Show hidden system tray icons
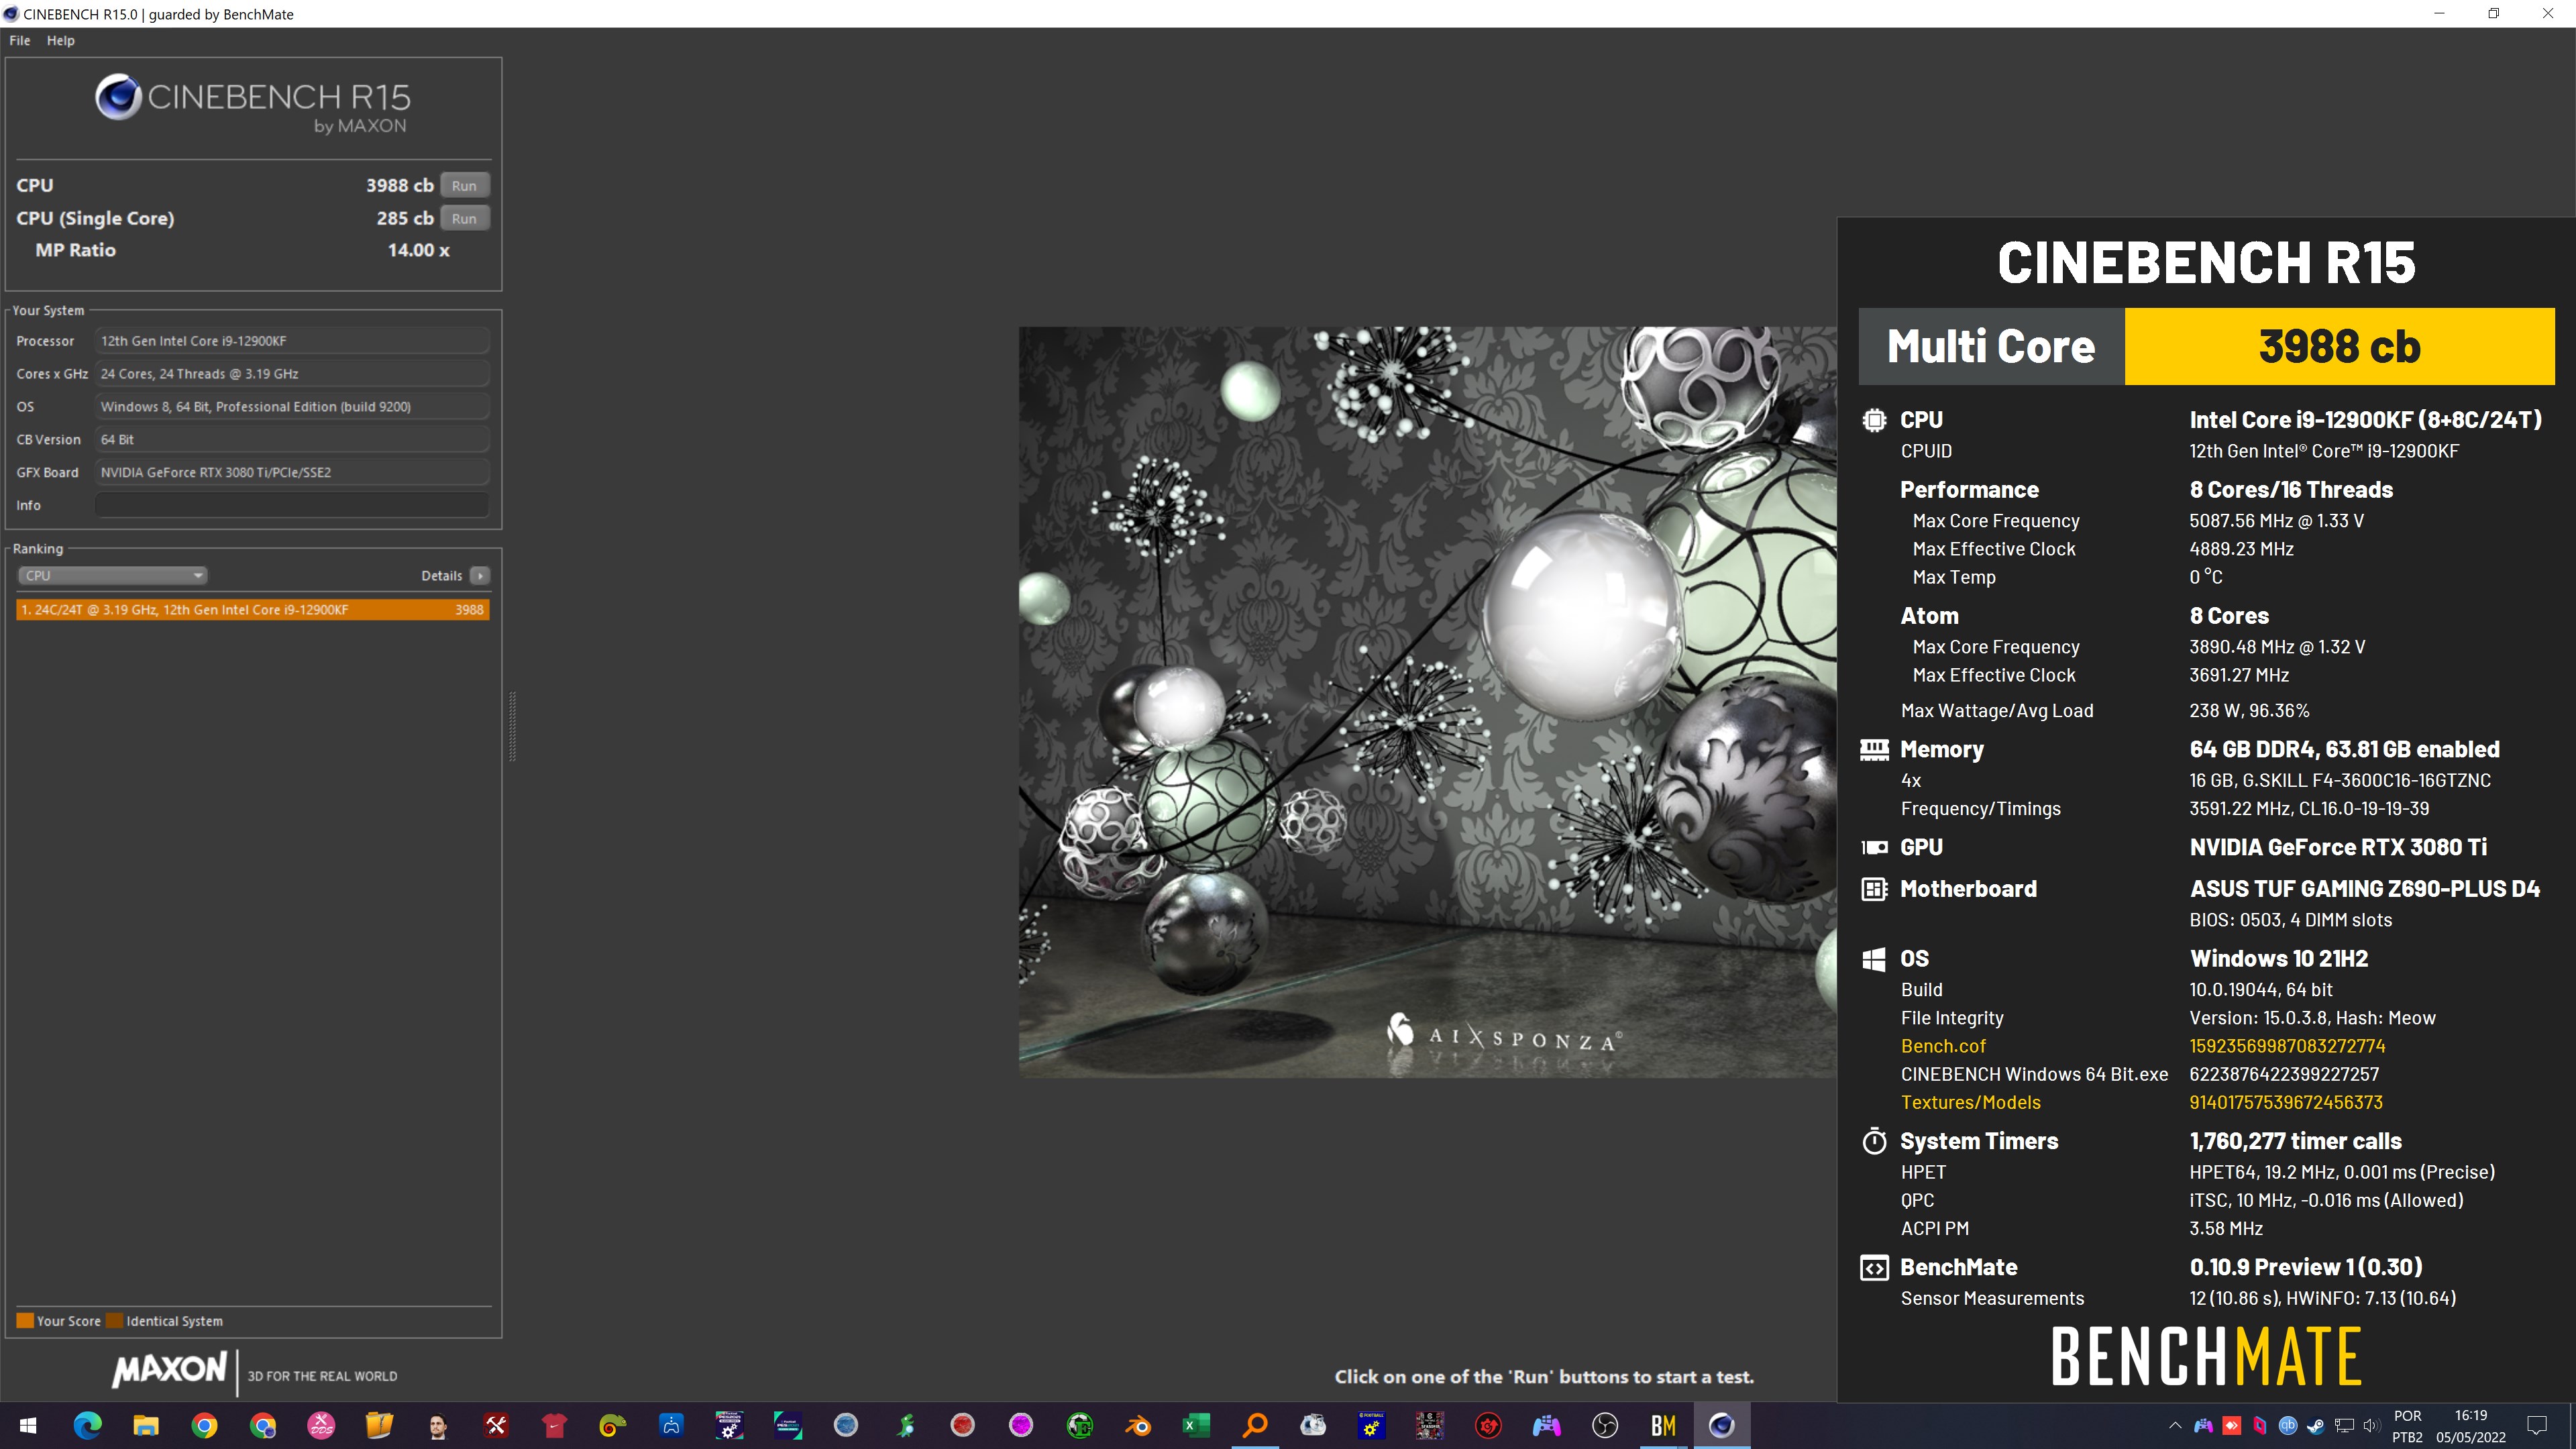 (2175, 1425)
